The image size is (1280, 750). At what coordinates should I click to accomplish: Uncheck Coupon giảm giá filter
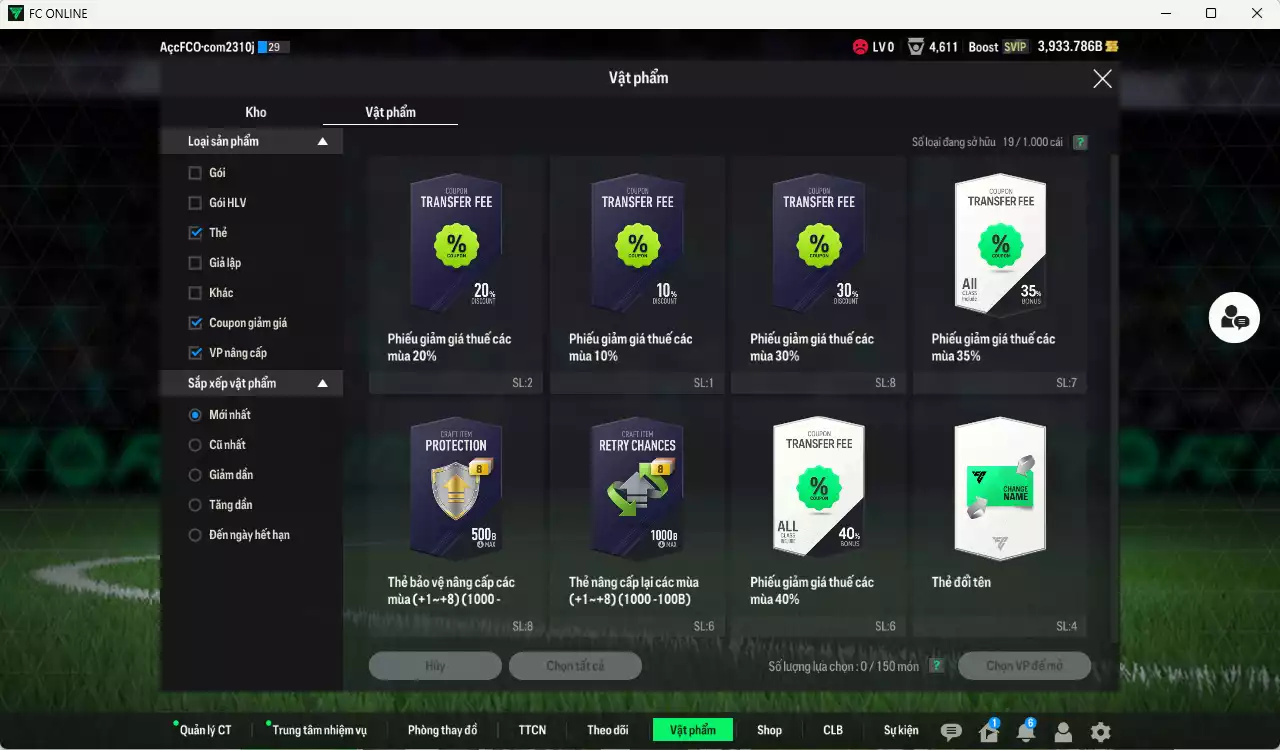(x=195, y=323)
